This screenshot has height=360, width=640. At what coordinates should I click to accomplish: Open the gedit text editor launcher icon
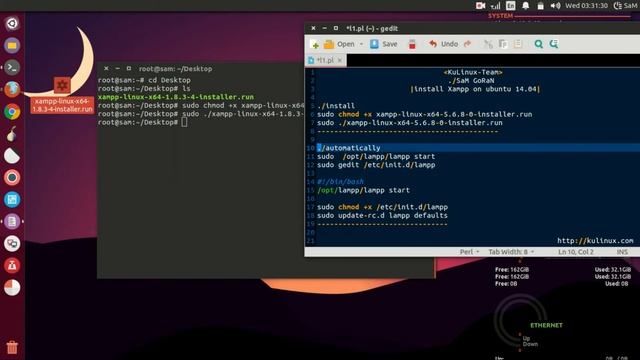click(x=12, y=222)
